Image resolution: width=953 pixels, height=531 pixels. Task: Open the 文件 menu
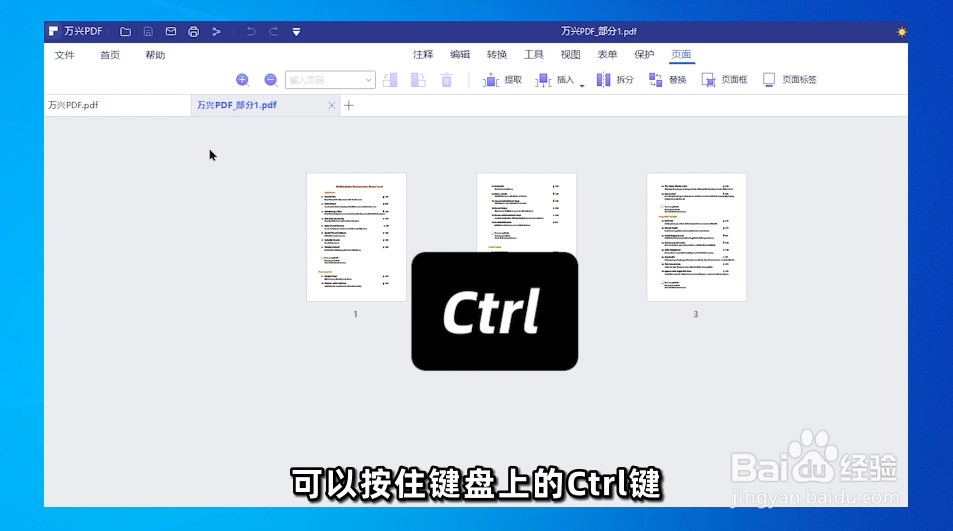[64, 55]
